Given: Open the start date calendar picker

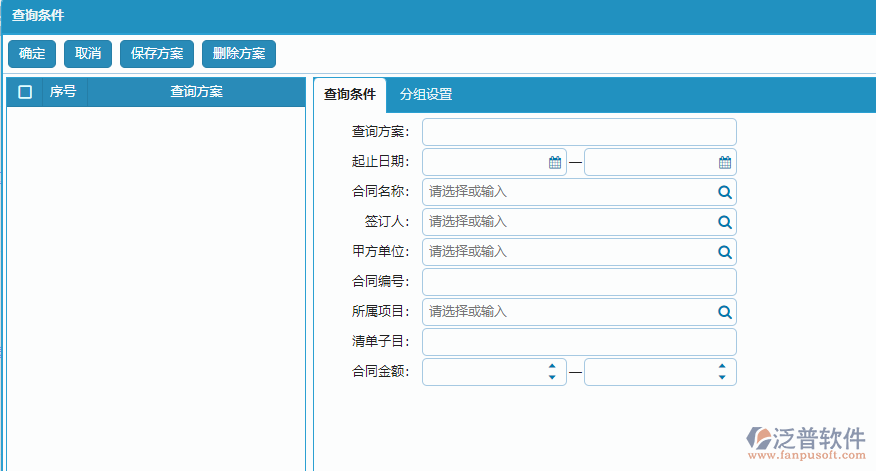Looking at the screenshot, I should pos(555,162).
